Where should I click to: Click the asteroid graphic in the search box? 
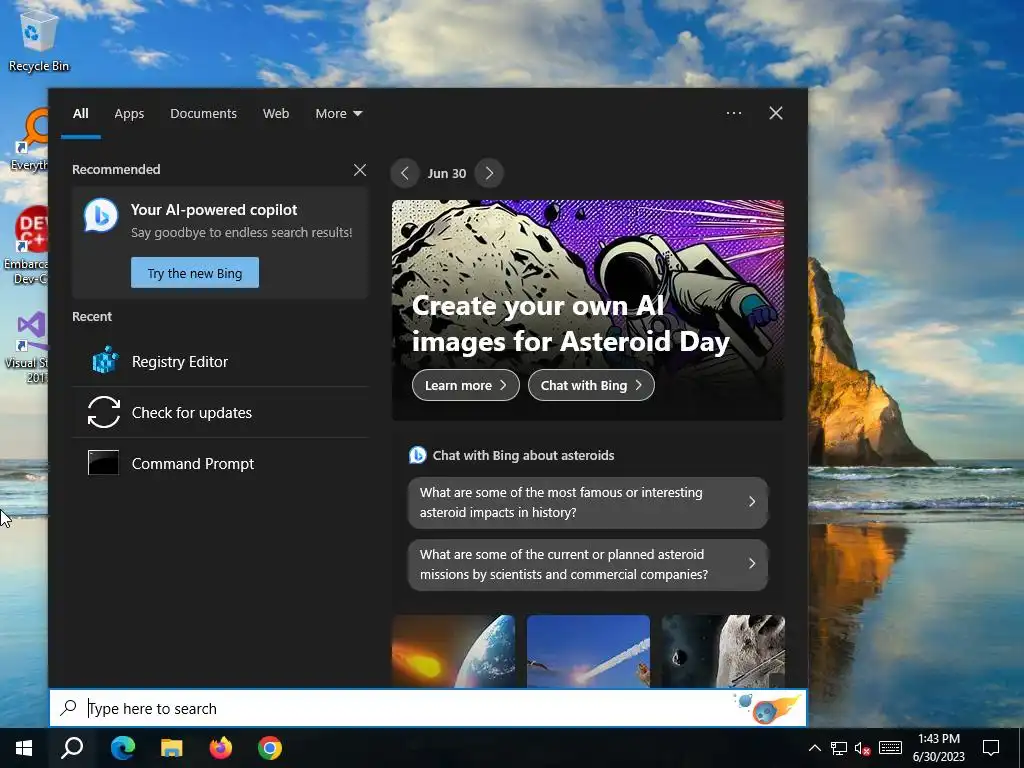(767, 708)
